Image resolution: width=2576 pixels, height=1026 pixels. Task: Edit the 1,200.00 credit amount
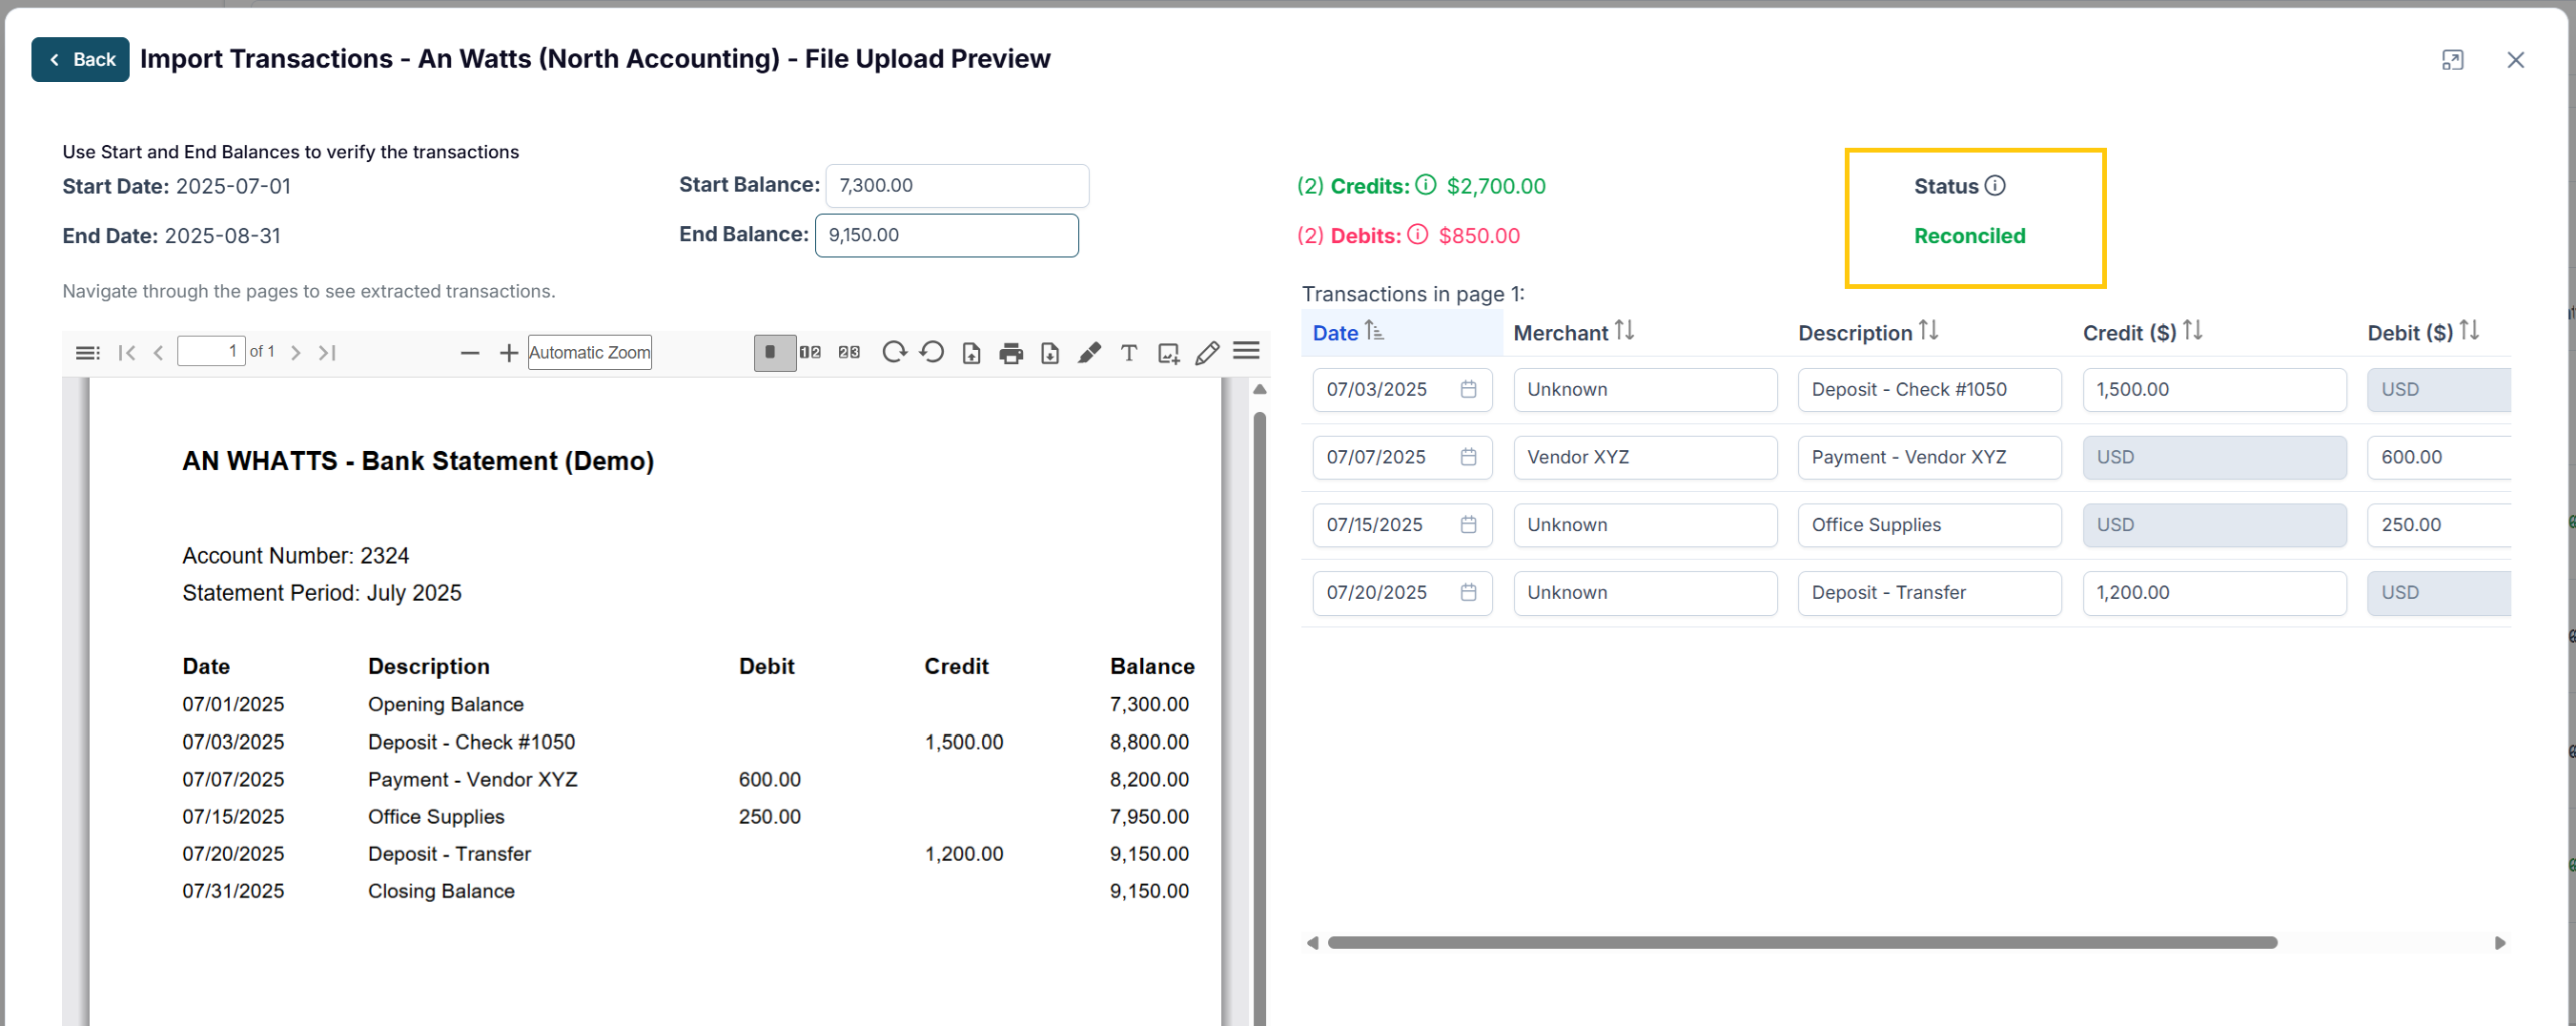tap(2214, 593)
